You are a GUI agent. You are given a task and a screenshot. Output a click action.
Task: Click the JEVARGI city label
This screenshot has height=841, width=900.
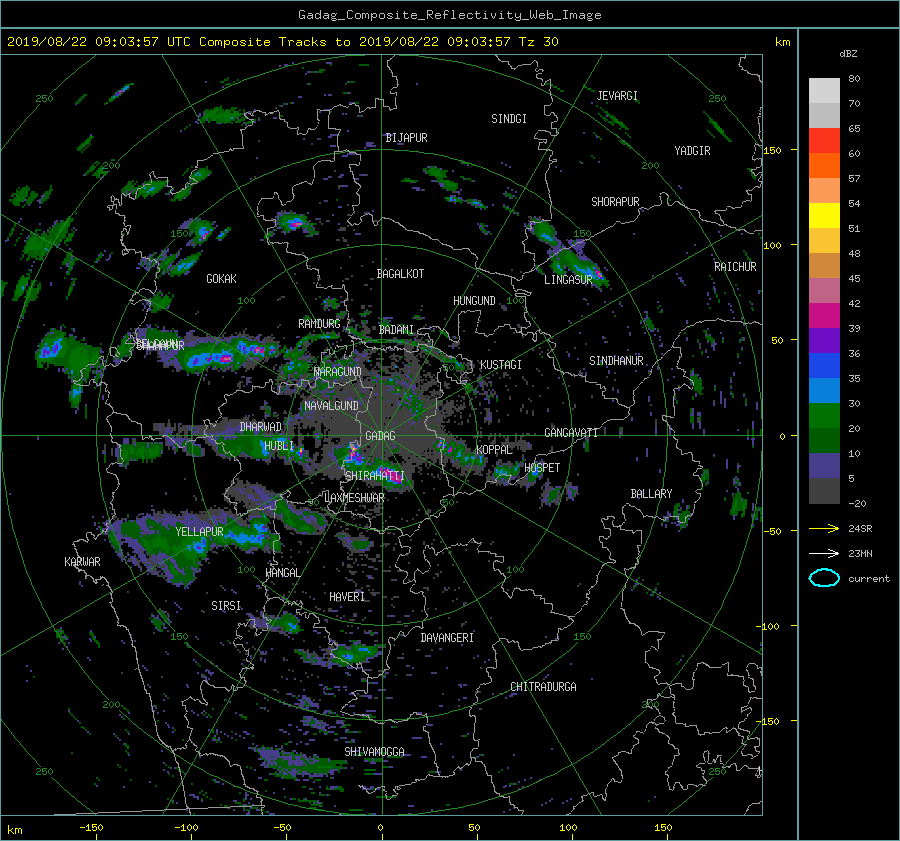(x=617, y=96)
